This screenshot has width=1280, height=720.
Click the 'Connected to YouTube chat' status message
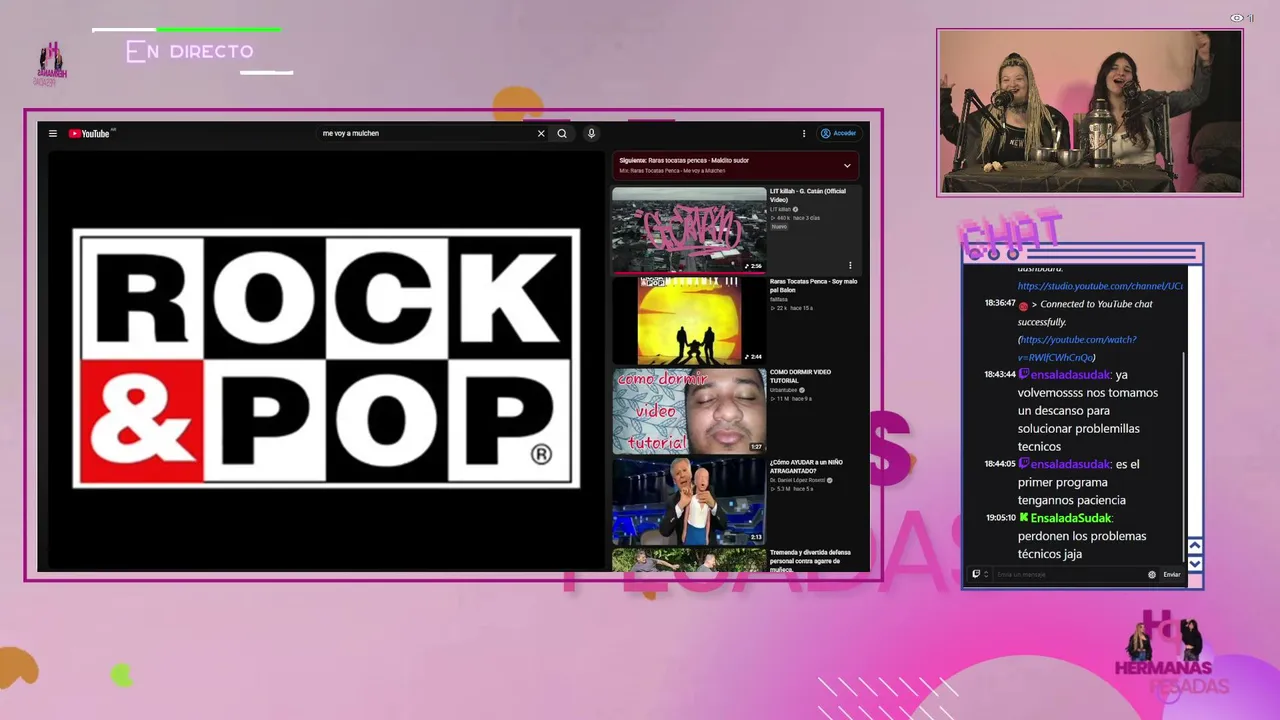1086,313
